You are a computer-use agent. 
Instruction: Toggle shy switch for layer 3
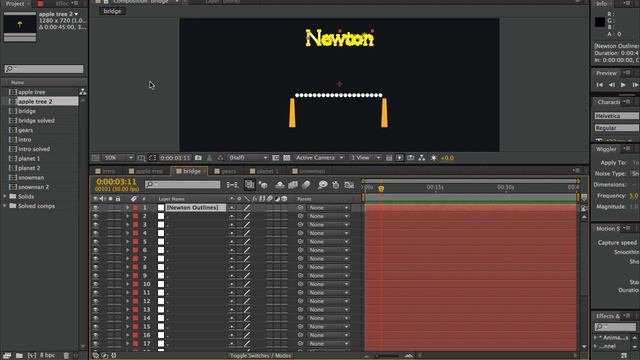[232, 224]
